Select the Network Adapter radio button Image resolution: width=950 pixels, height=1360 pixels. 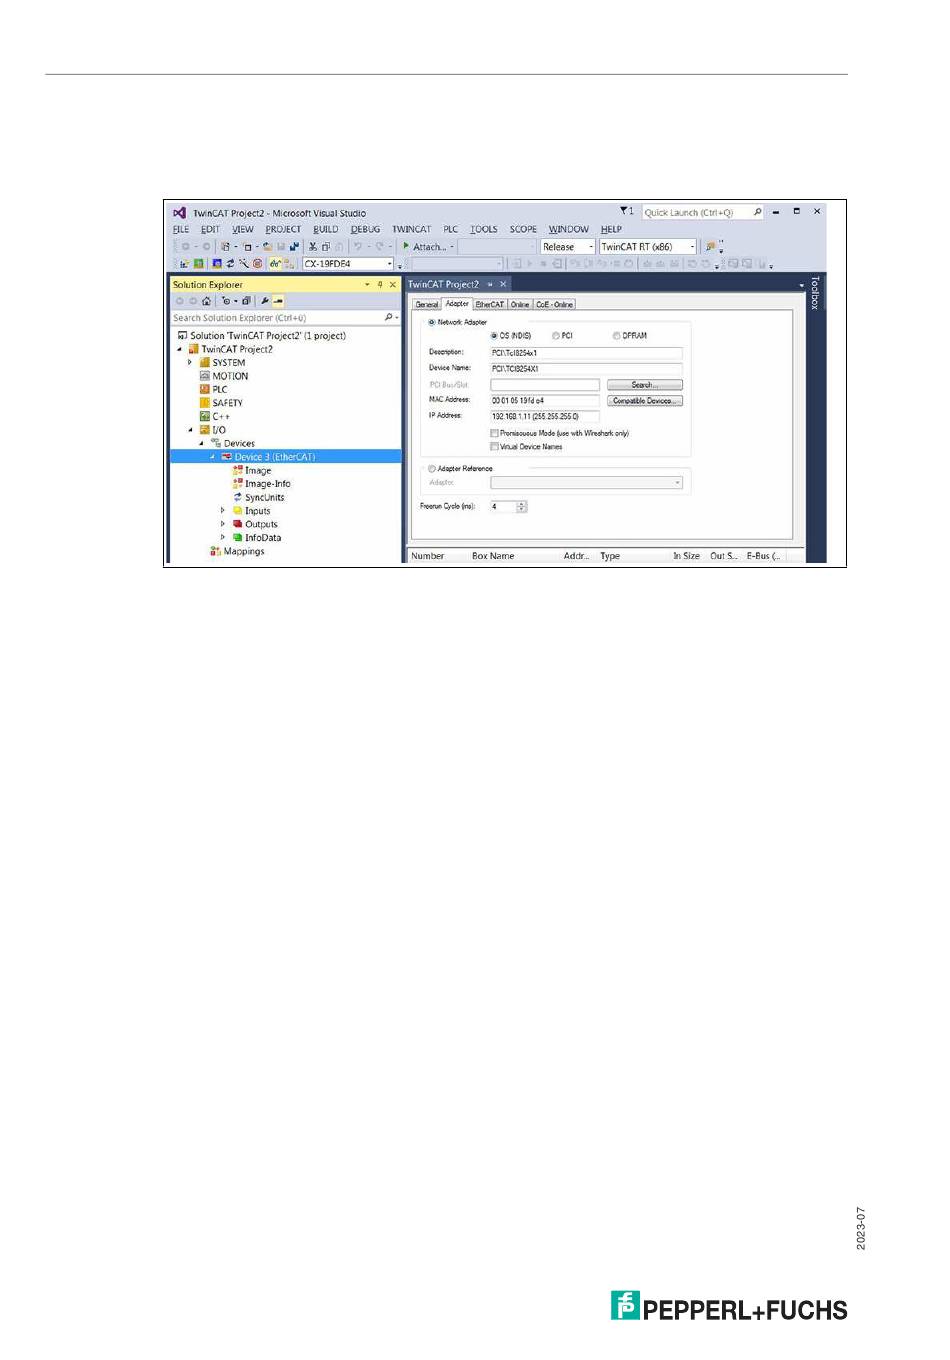click(x=431, y=322)
